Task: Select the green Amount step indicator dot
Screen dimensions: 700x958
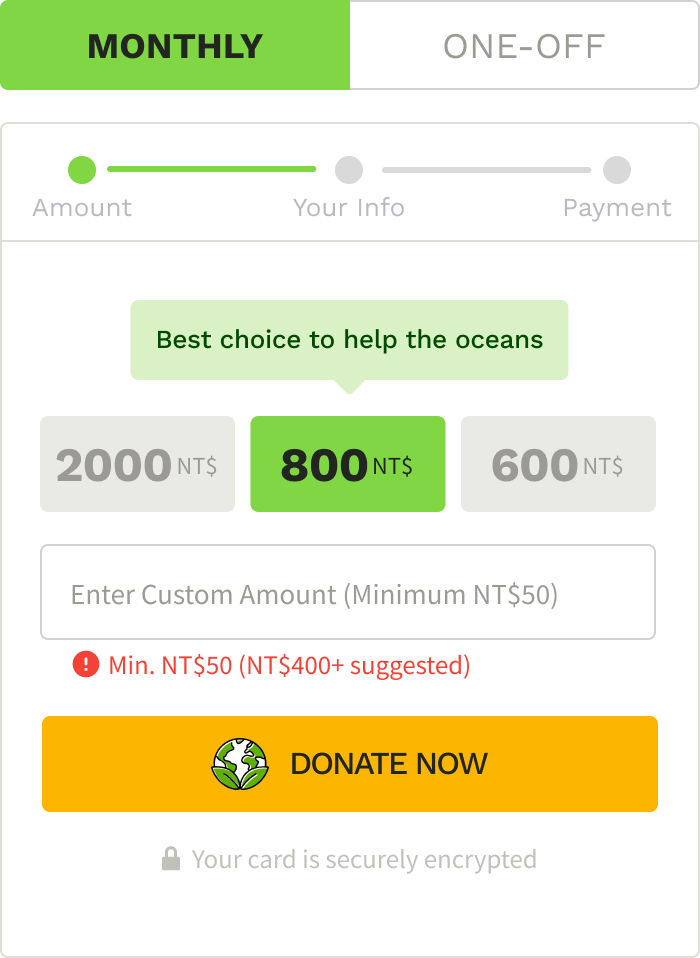Action: pos(82,169)
